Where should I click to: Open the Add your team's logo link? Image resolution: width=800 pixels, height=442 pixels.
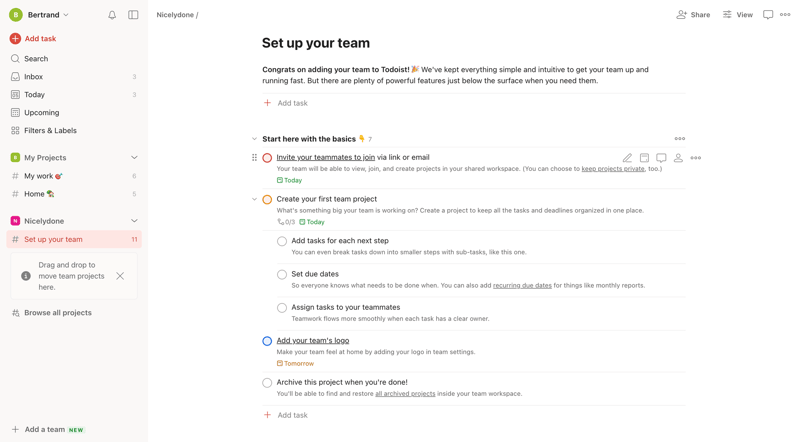coord(313,340)
